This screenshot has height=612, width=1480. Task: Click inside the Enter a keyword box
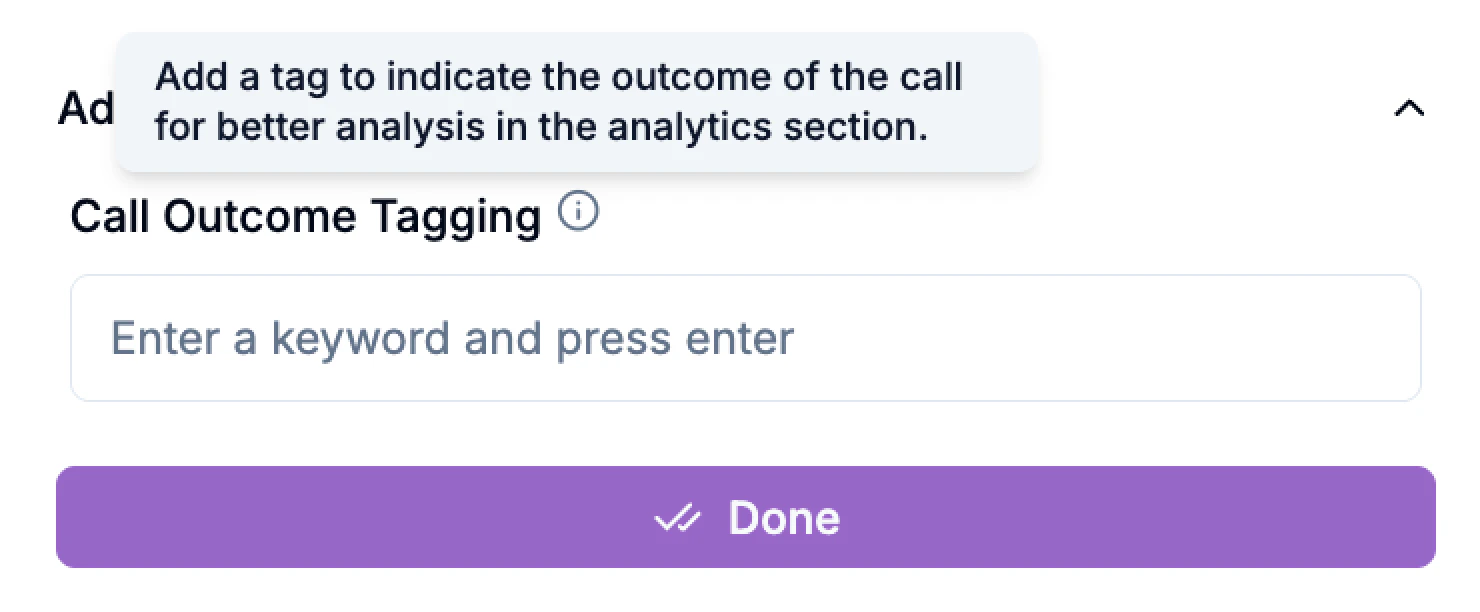coord(746,337)
